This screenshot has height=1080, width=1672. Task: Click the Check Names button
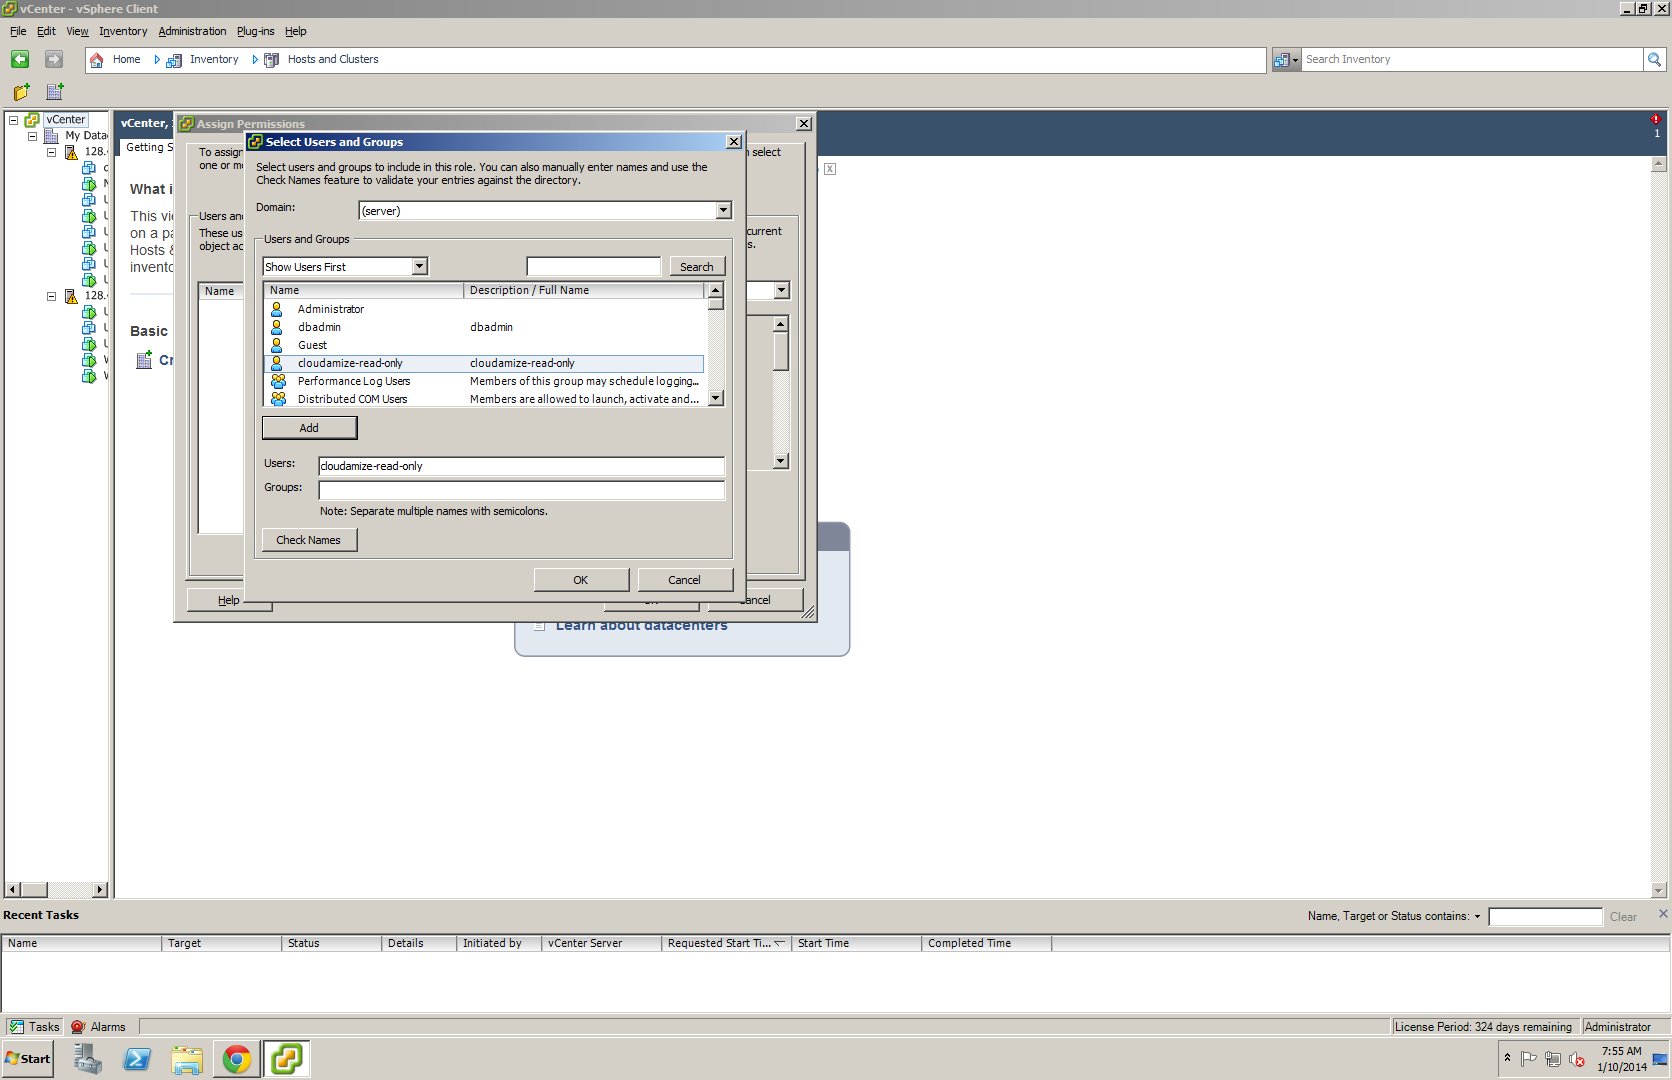[309, 539]
